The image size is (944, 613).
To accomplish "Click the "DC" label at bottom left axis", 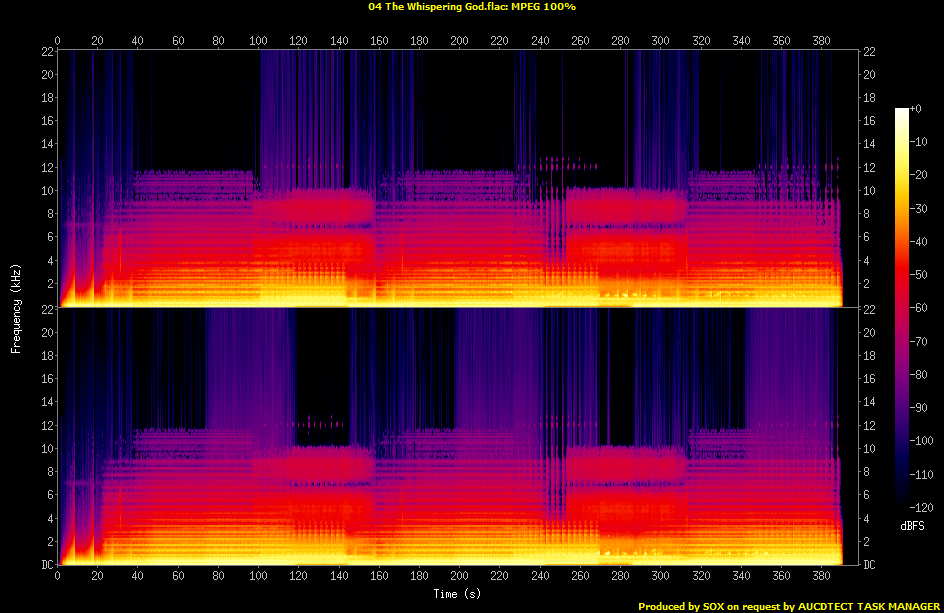I will (x=47, y=565).
